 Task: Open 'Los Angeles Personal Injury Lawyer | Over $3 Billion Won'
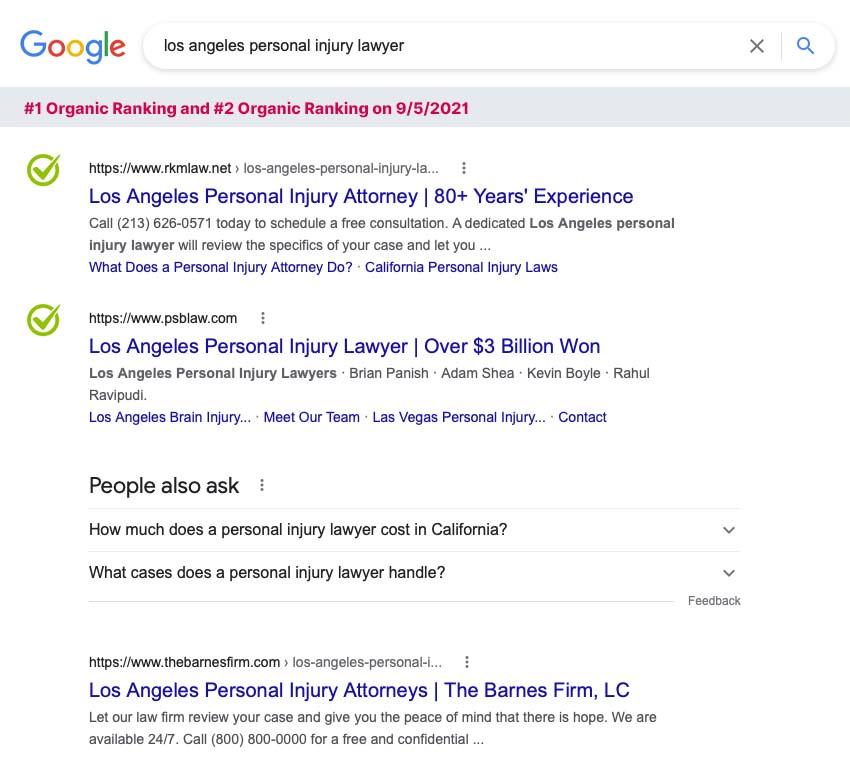(345, 346)
